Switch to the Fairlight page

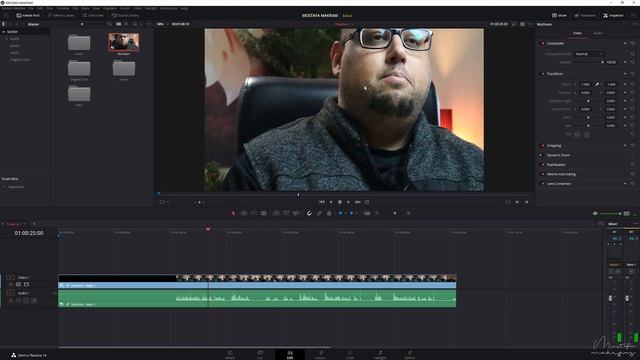pos(380,354)
